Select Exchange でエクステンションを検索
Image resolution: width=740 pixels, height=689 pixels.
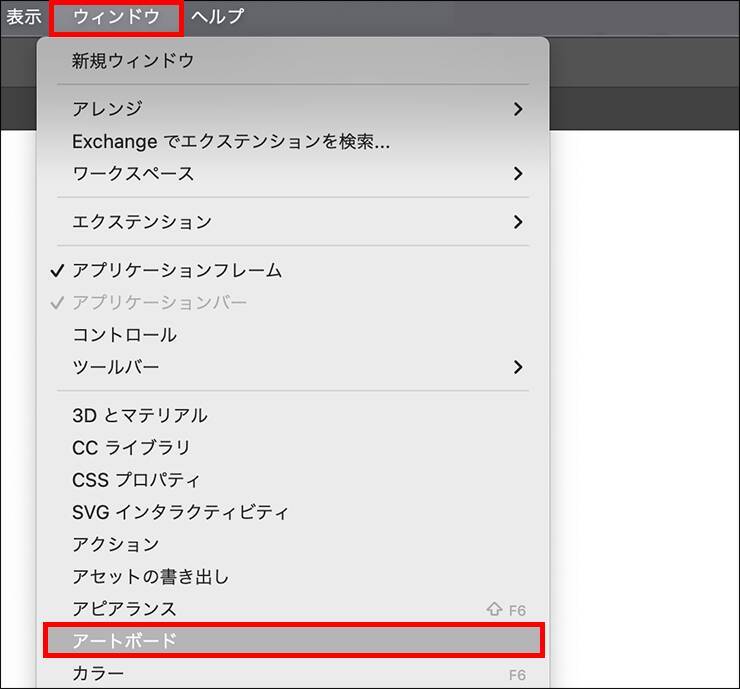tap(231, 141)
